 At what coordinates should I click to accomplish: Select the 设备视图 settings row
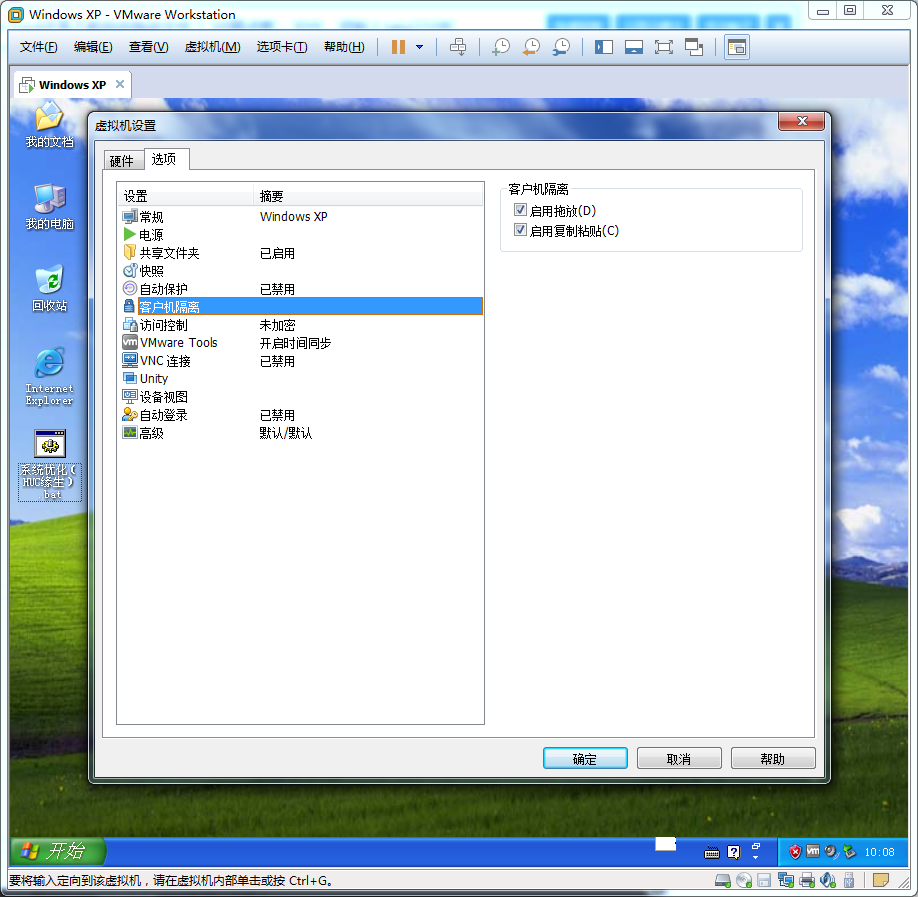click(x=300, y=397)
